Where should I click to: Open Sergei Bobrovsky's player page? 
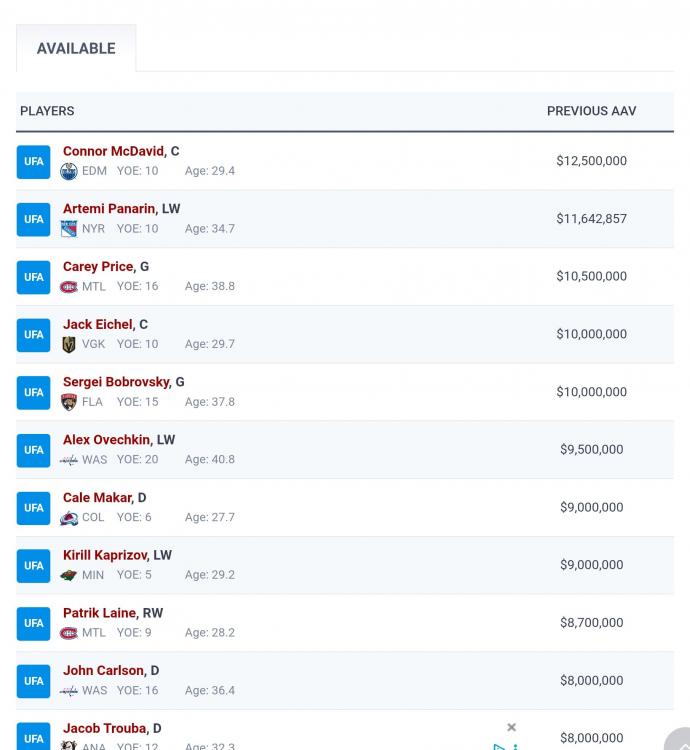(x=116, y=382)
